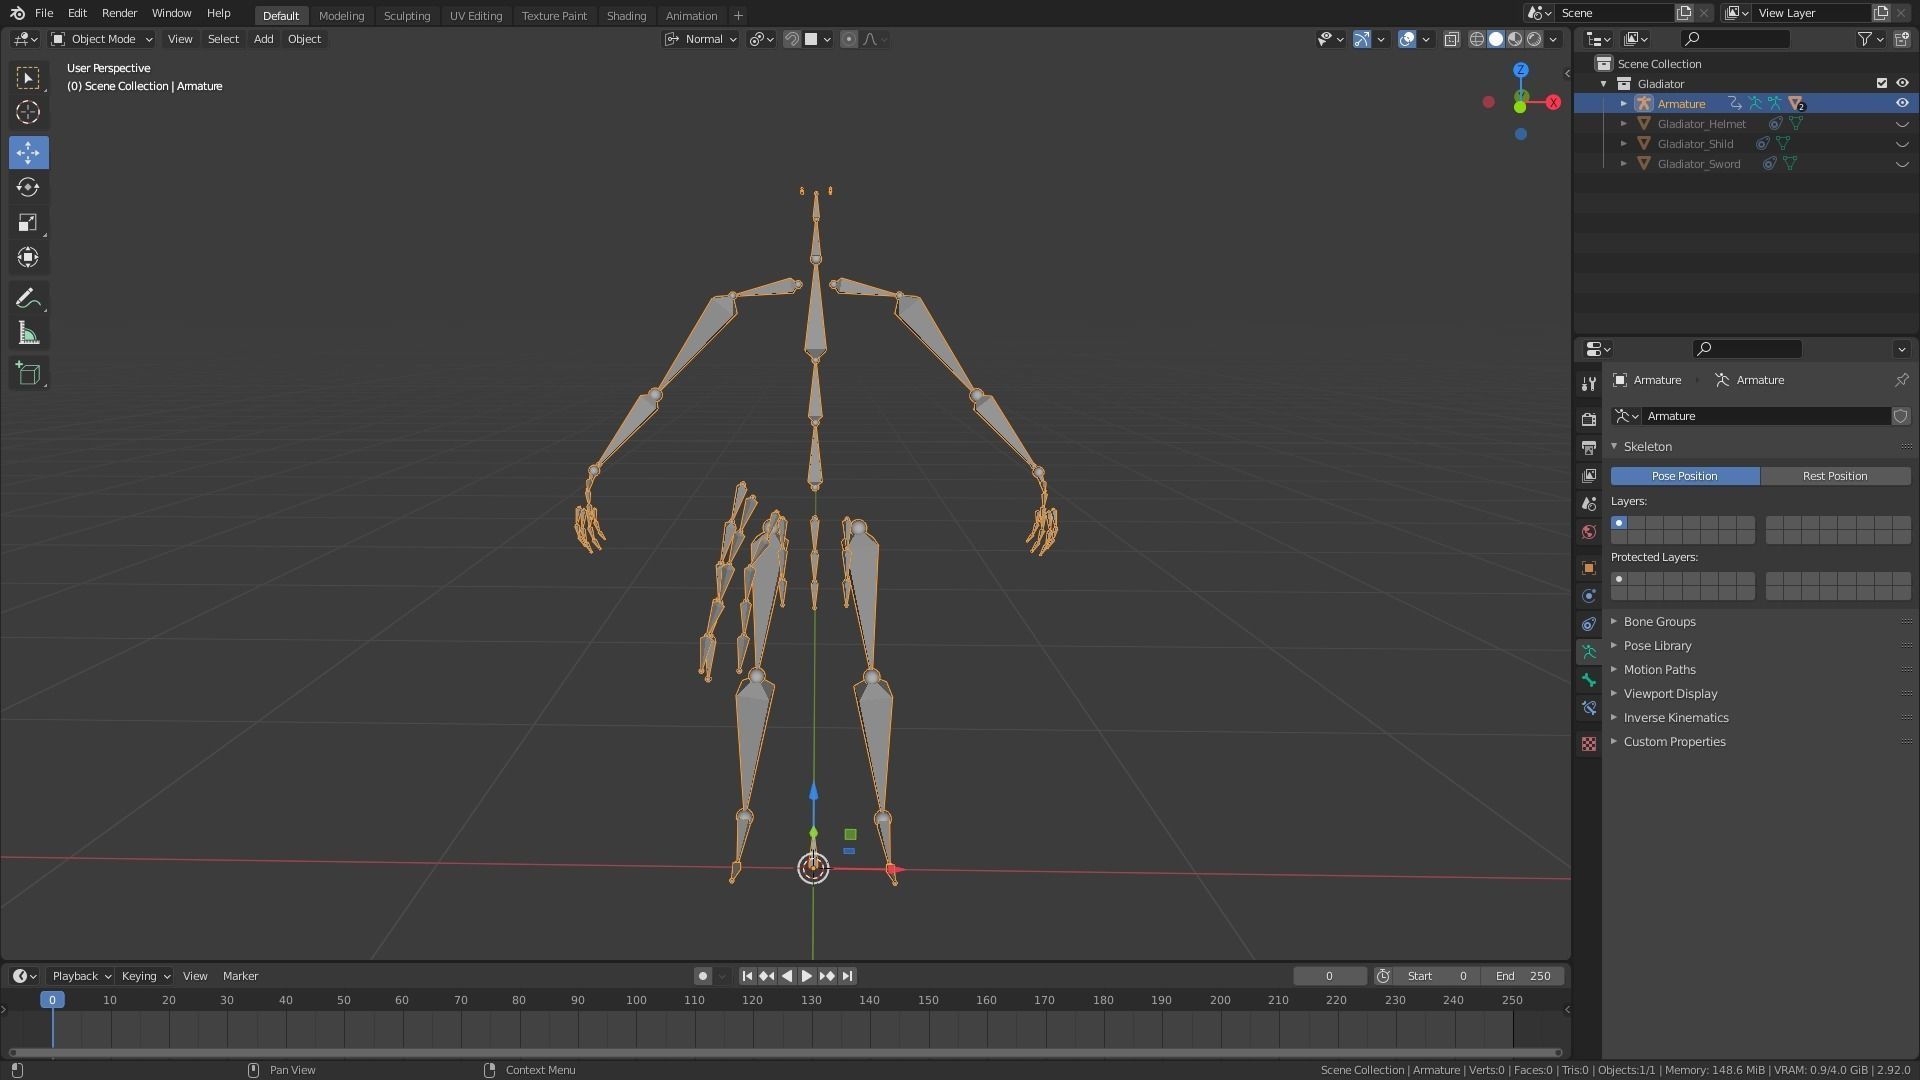Image resolution: width=1920 pixels, height=1080 pixels.
Task: Click the Rest Position button
Action: pos(1834,476)
